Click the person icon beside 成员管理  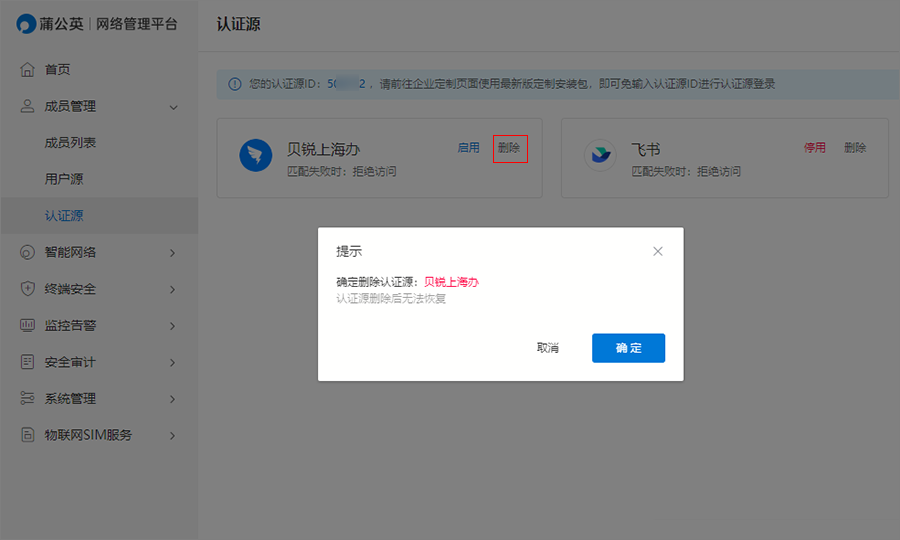27,106
